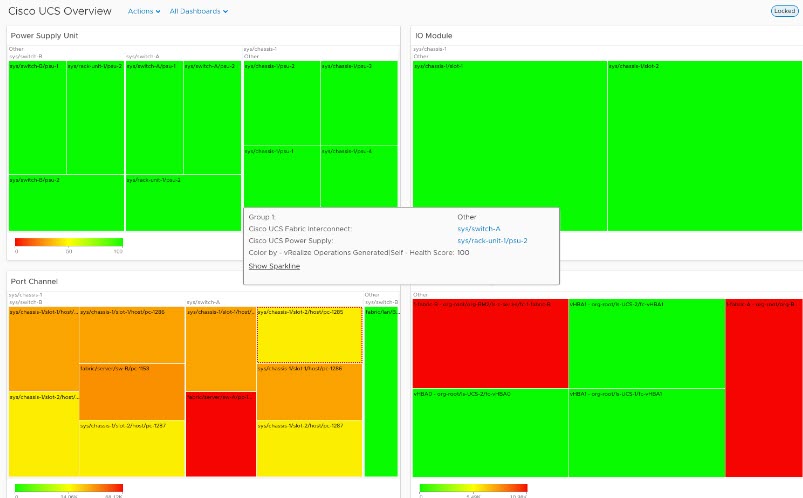Select the red fabric/server/sw-A port channel cell
The width and height of the screenshot is (803, 498).
221,434
